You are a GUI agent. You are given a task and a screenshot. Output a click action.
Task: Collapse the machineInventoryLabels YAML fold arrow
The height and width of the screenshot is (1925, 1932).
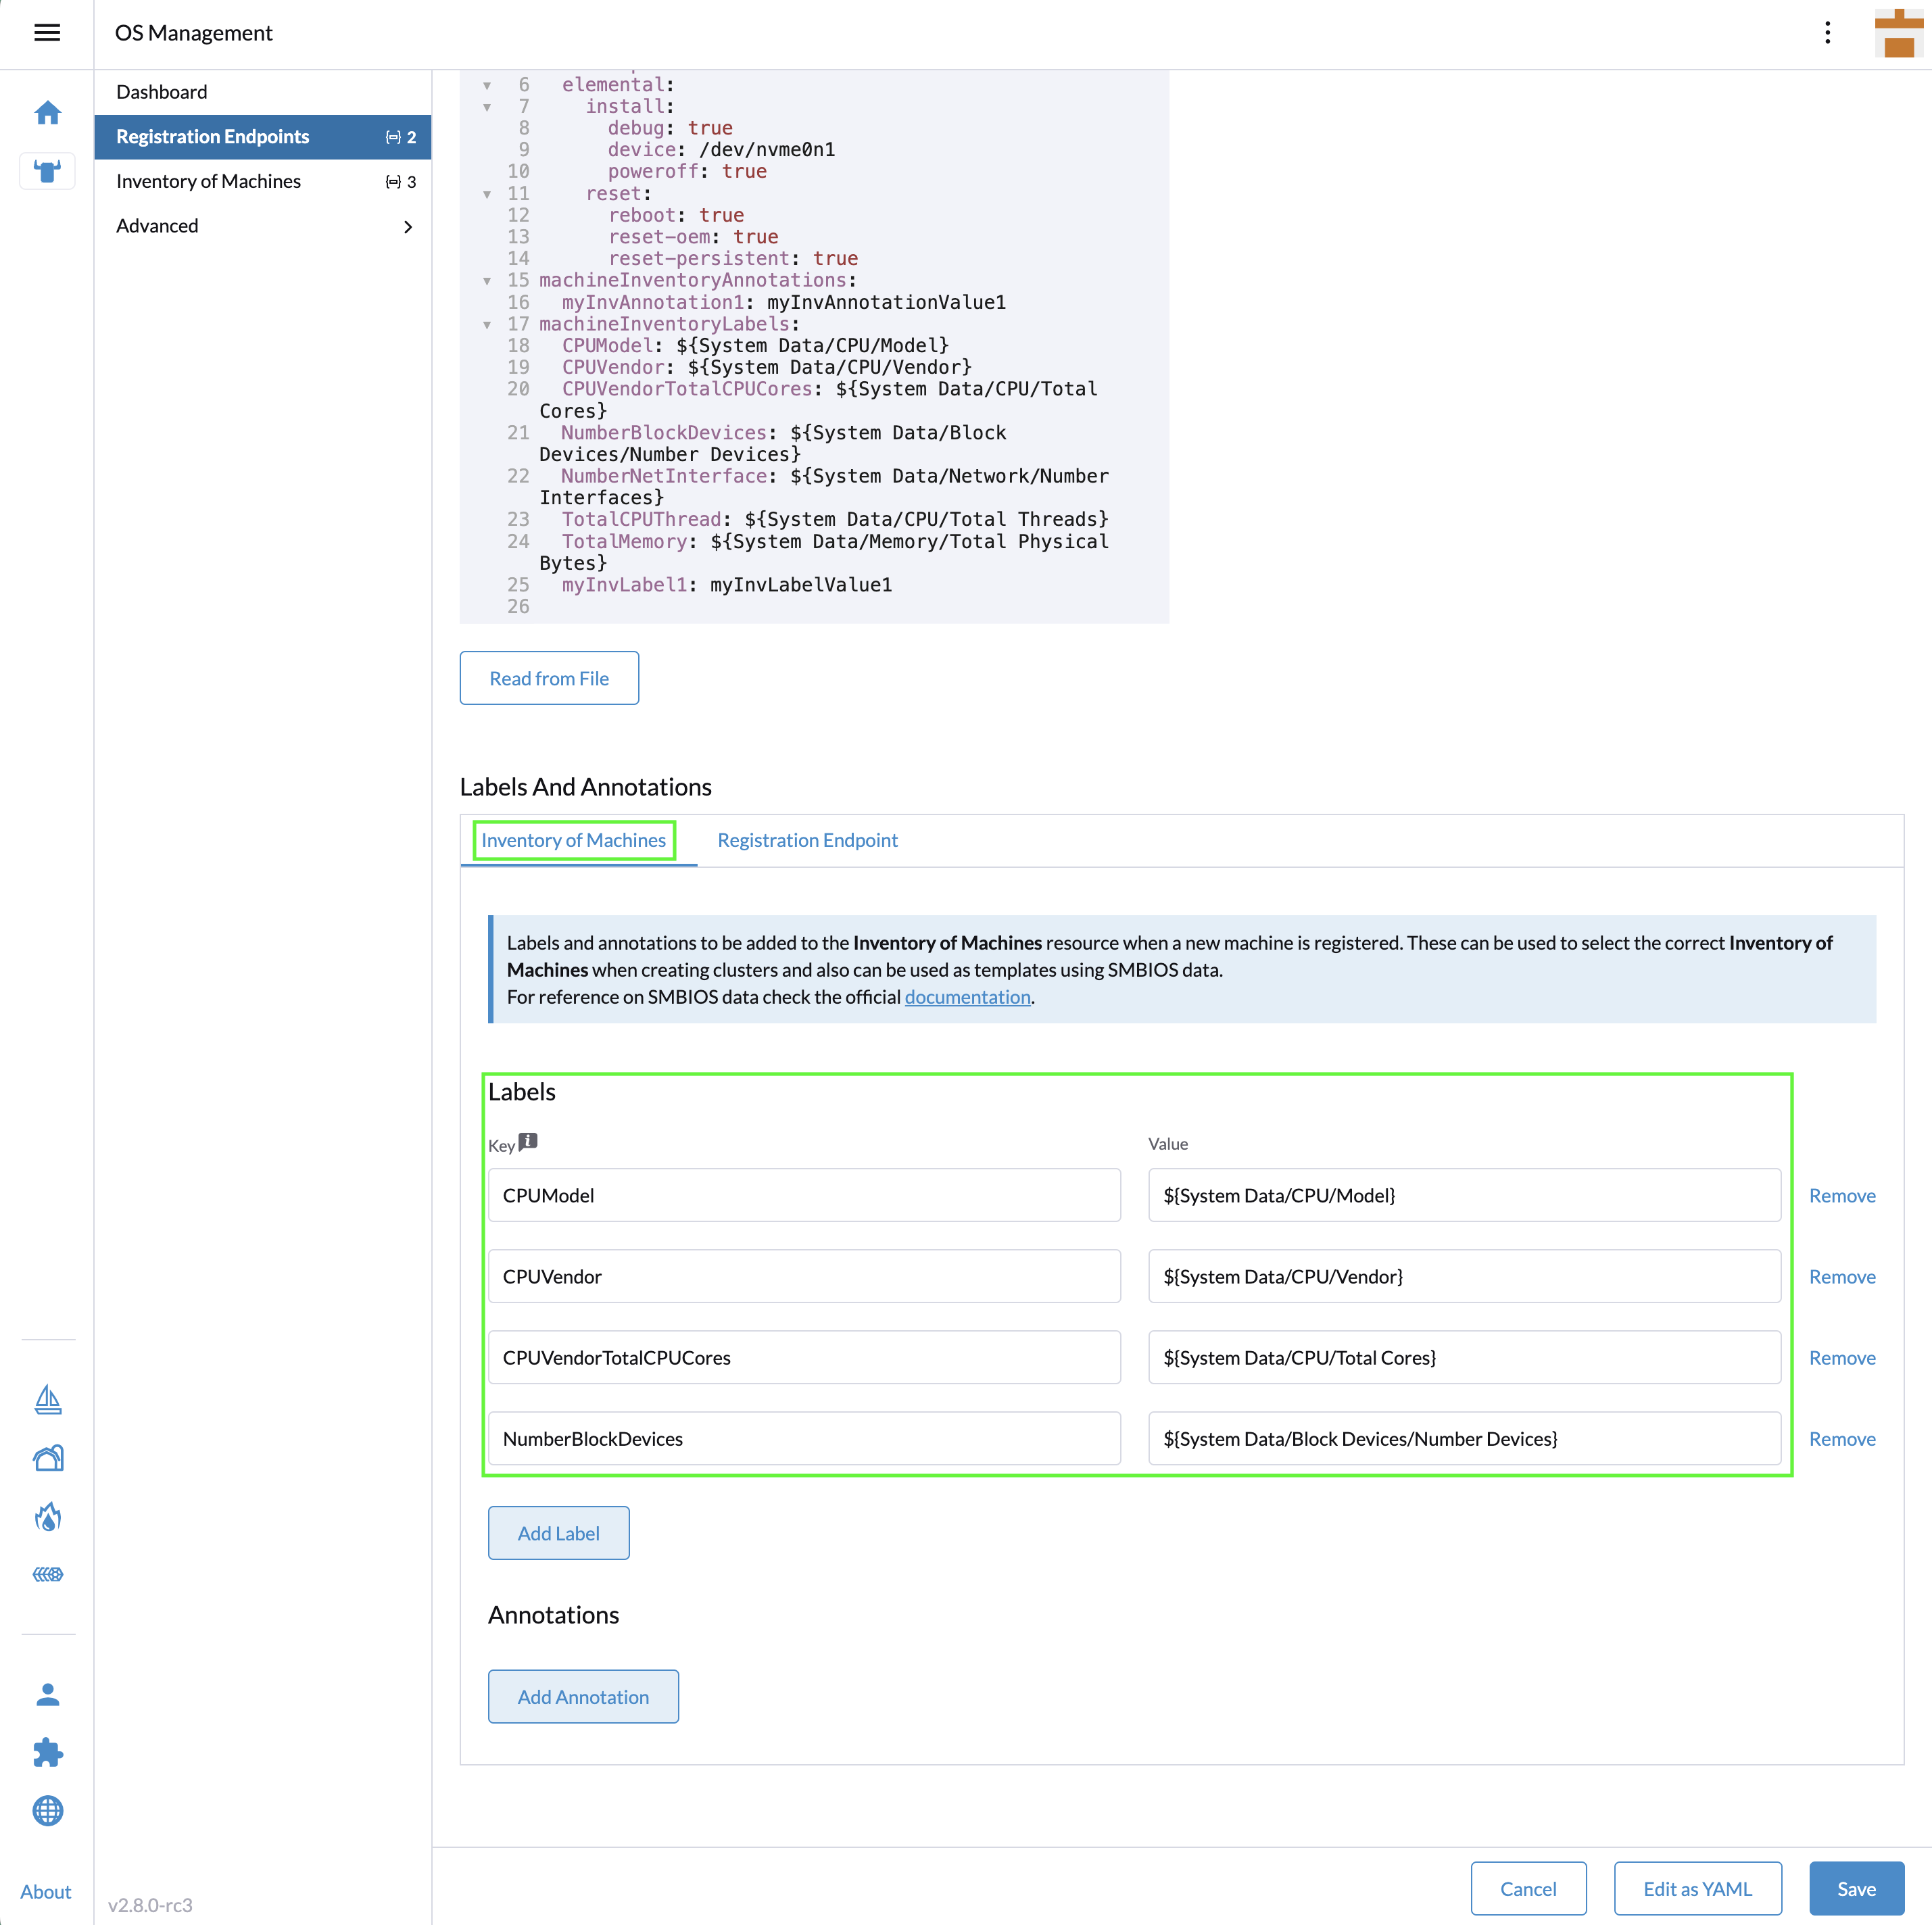(487, 324)
